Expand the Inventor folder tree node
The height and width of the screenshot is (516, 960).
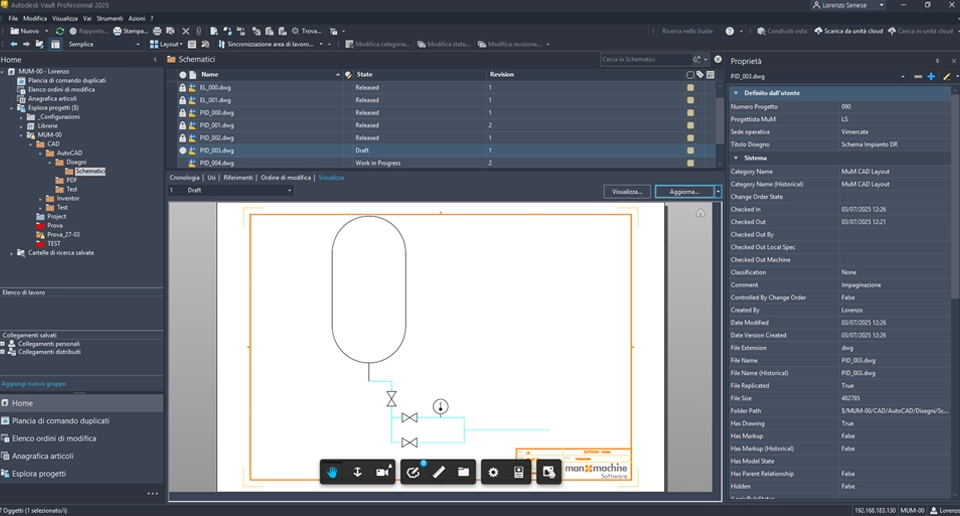[x=40, y=199]
